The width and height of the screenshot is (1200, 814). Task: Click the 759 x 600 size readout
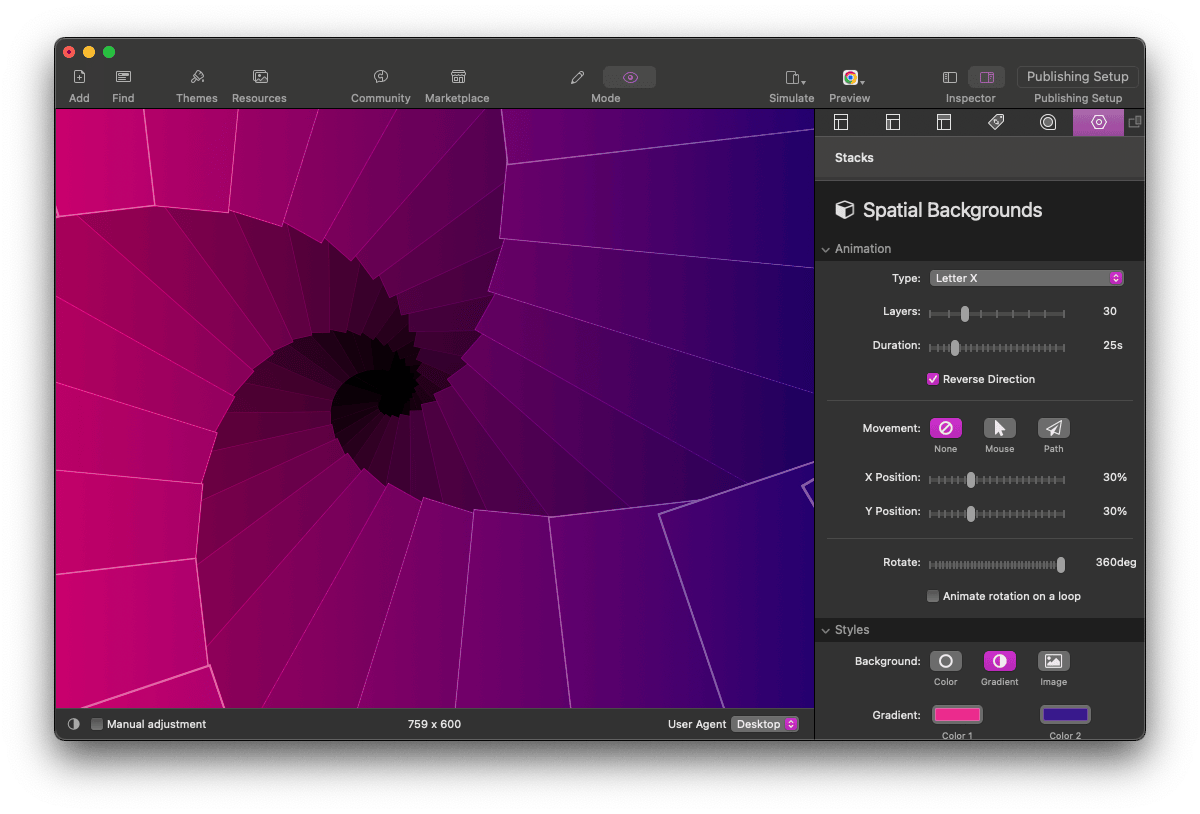[434, 724]
